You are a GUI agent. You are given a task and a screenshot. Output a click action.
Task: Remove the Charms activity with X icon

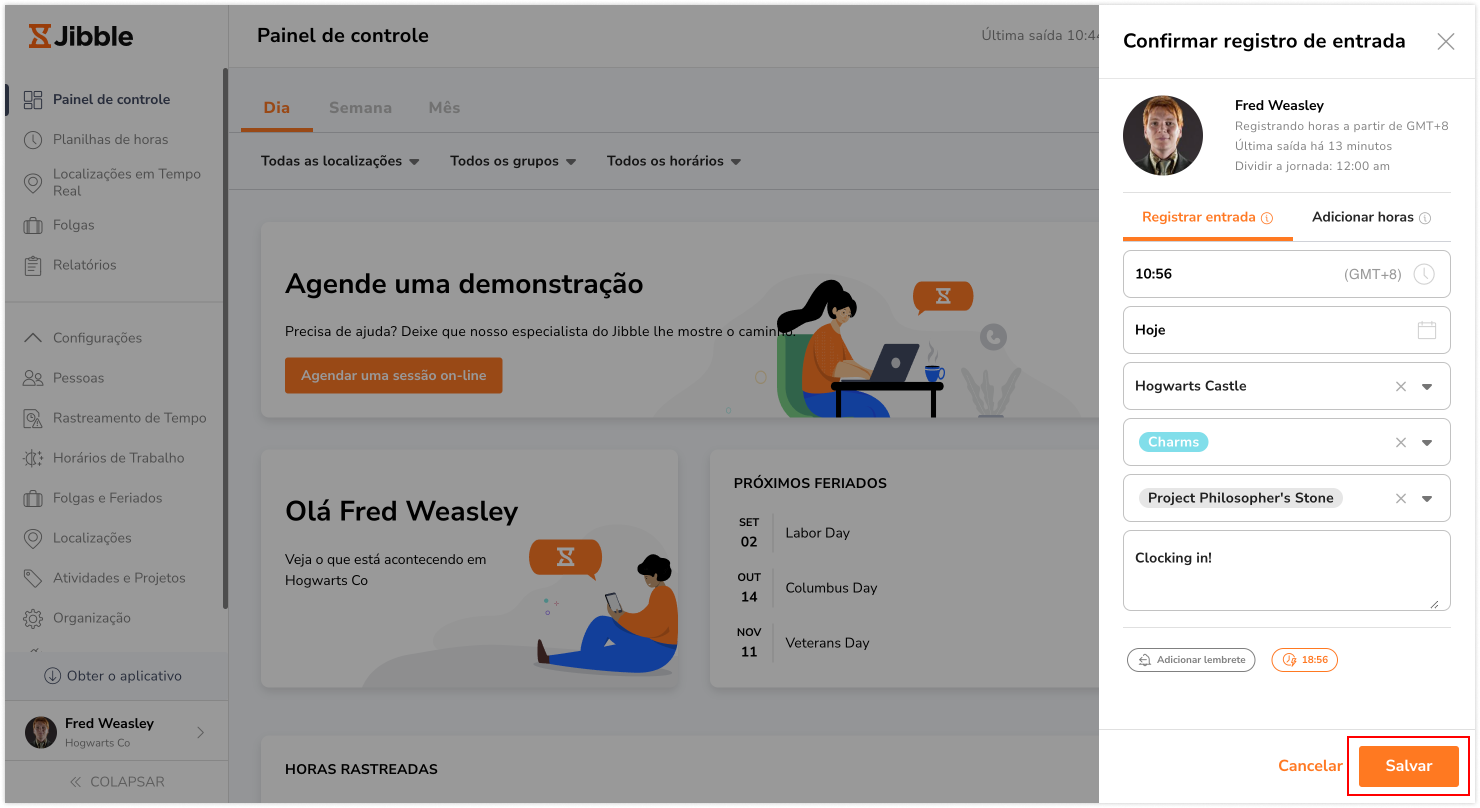1401,443
